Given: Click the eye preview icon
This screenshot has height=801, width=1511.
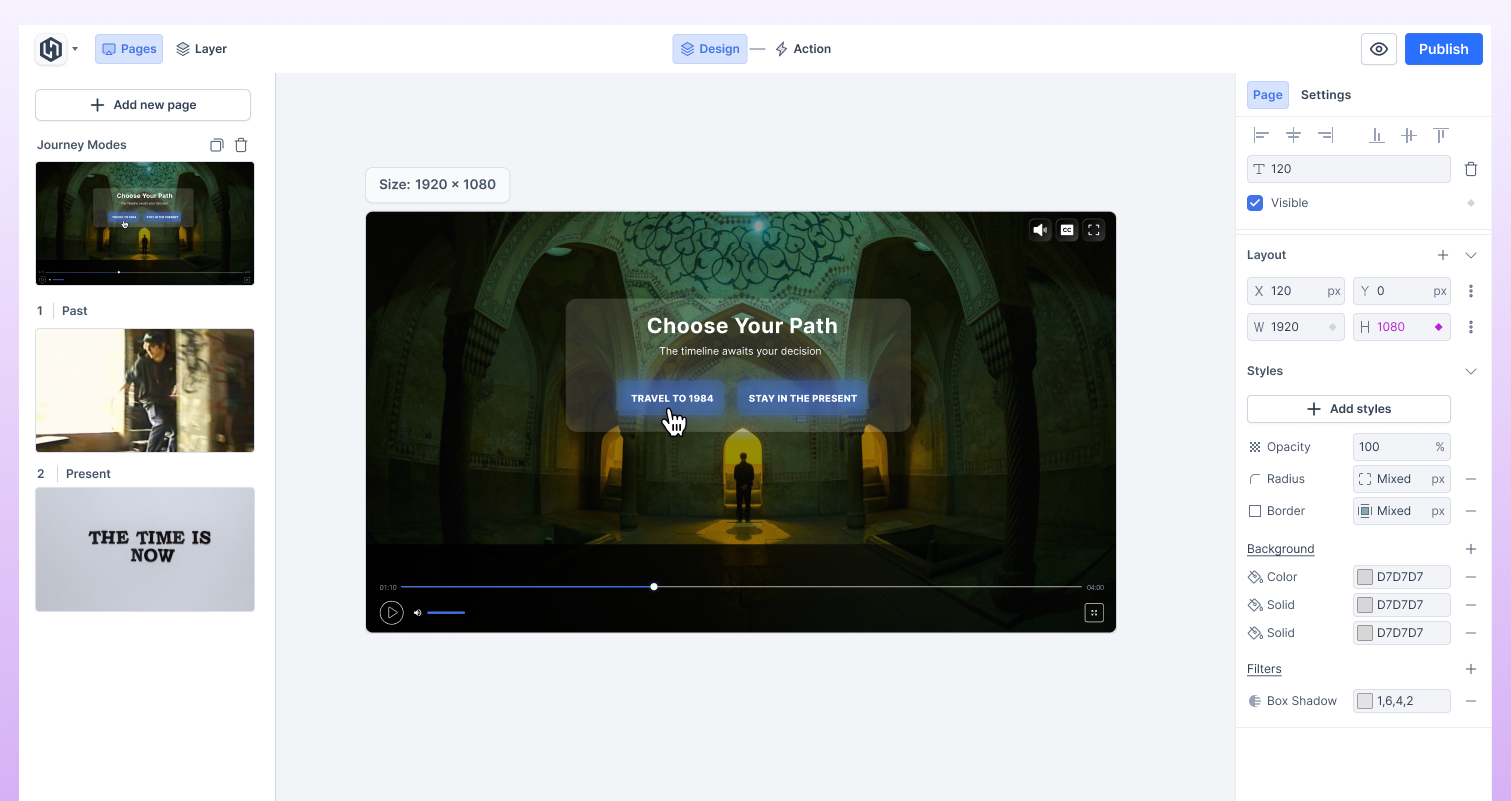Looking at the screenshot, I should 1378,49.
